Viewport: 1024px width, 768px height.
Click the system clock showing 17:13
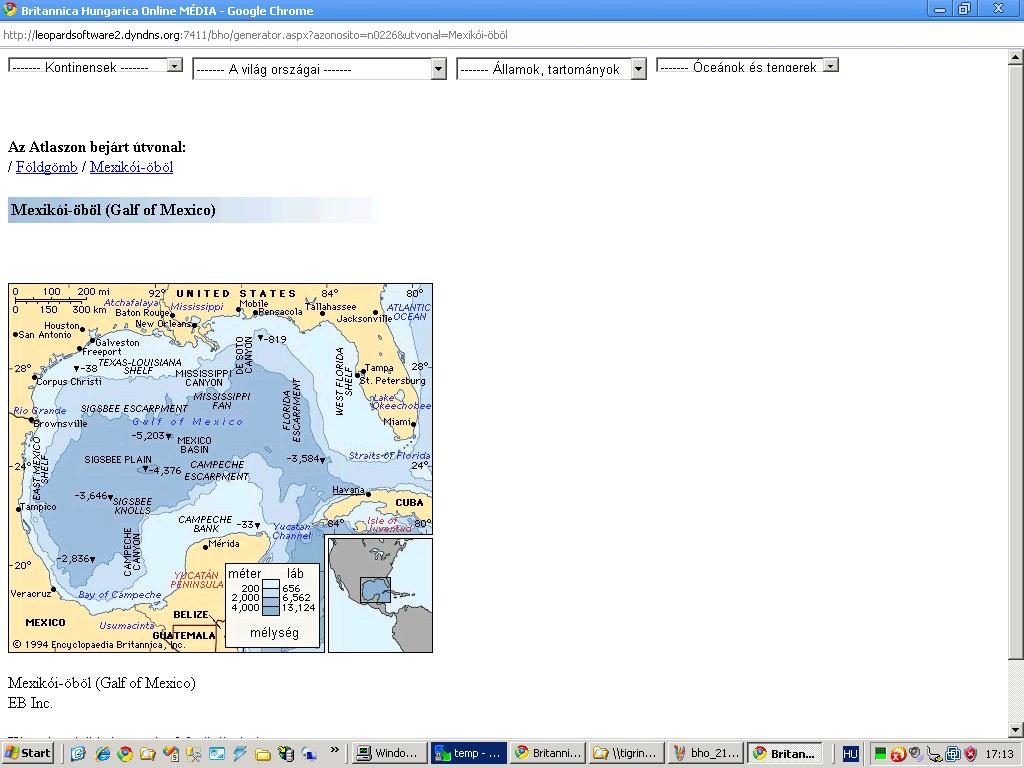(999, 754)
